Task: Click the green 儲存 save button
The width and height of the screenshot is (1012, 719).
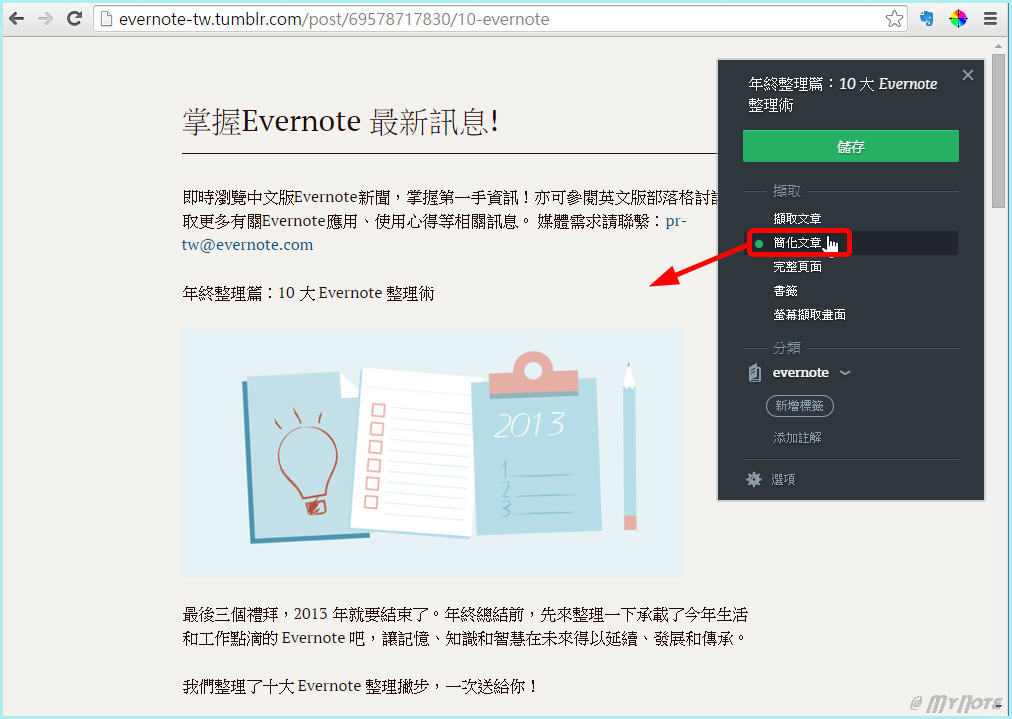Action: (x=851, y=146)
